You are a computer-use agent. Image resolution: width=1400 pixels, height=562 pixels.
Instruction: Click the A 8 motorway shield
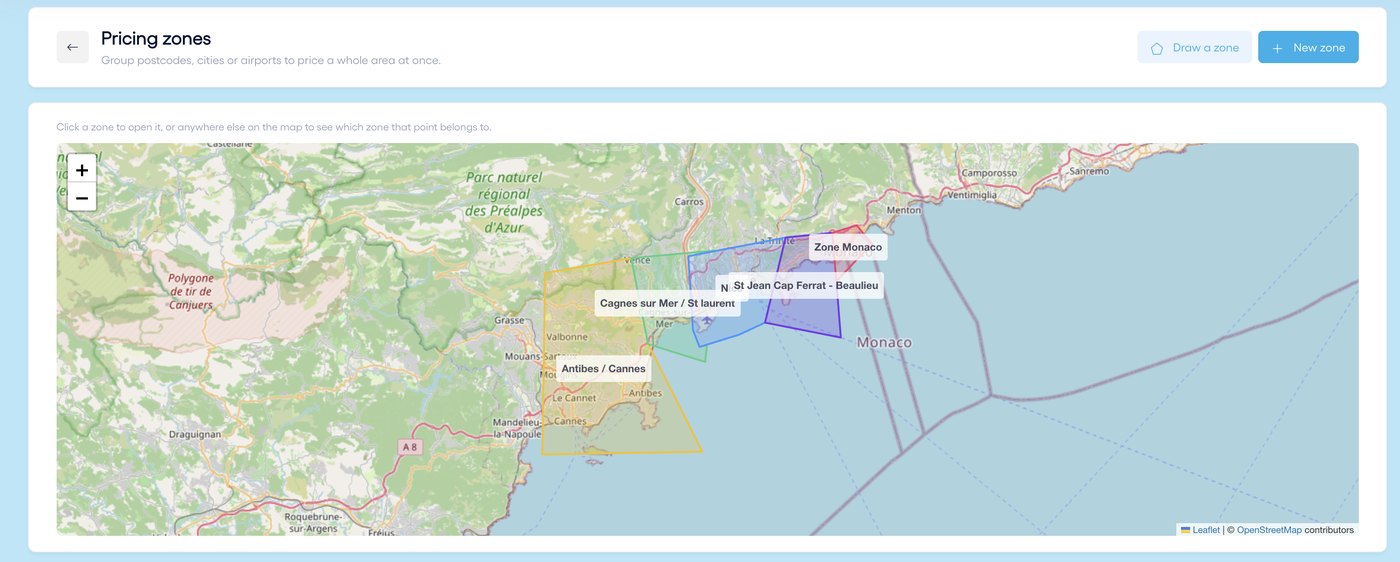408,446
